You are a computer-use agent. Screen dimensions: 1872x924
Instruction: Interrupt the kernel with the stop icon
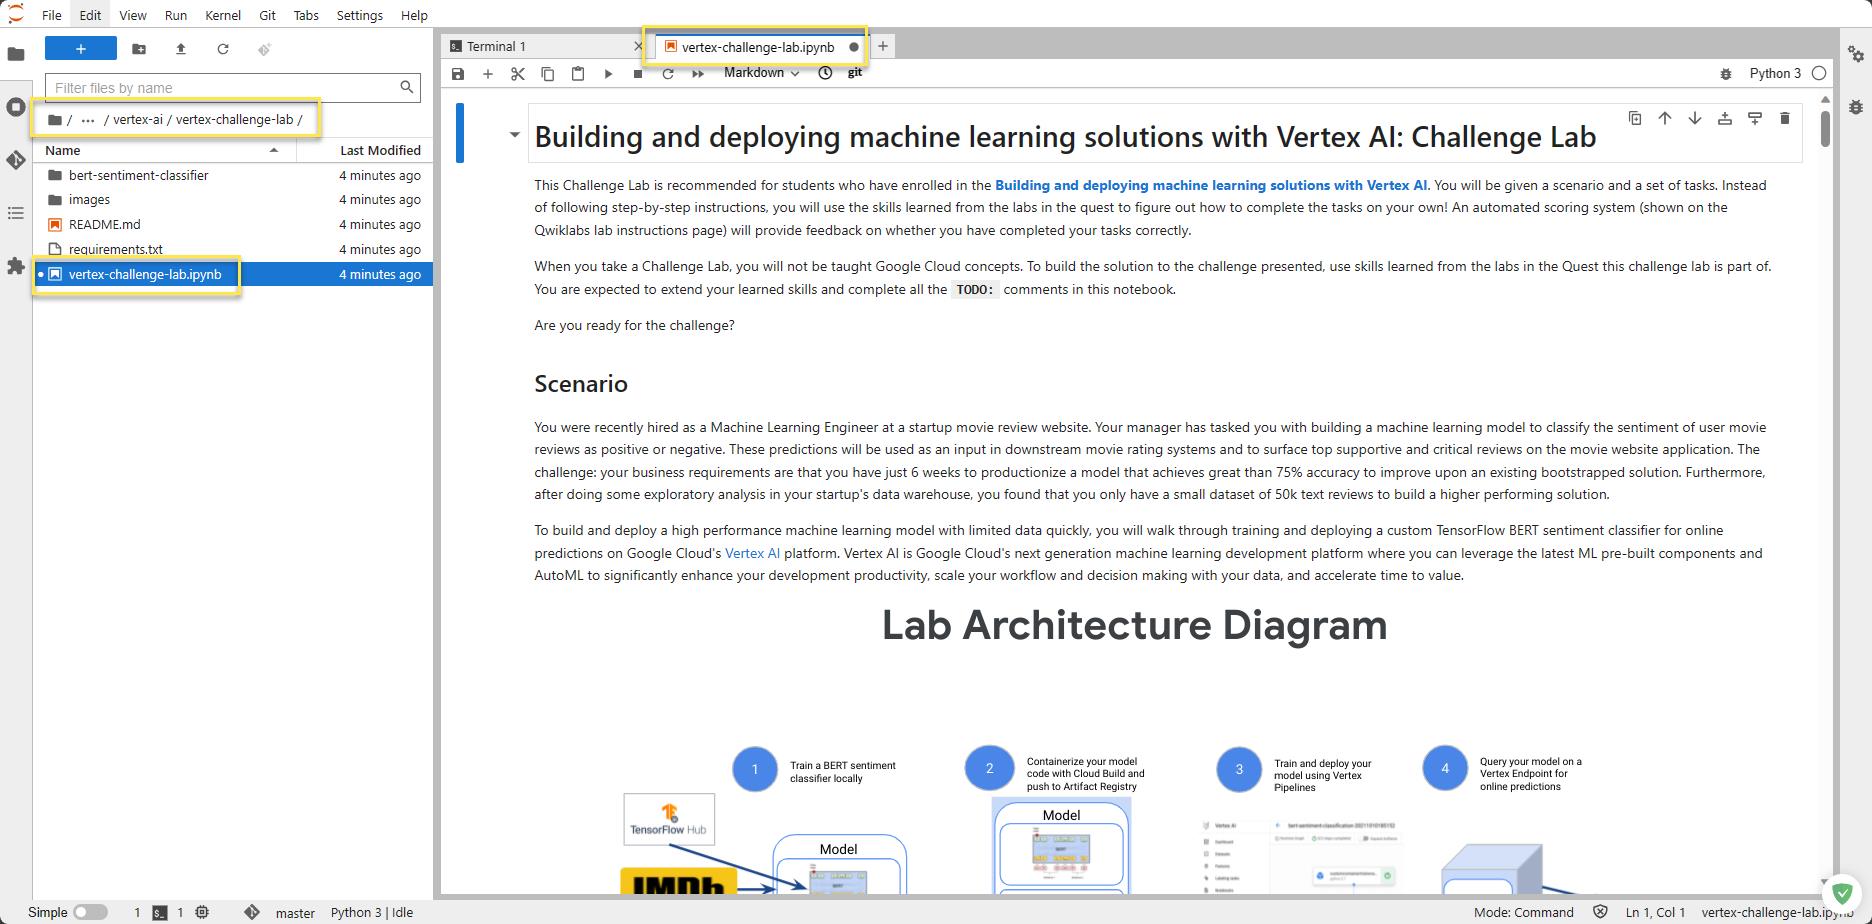[x=638, y=74]
